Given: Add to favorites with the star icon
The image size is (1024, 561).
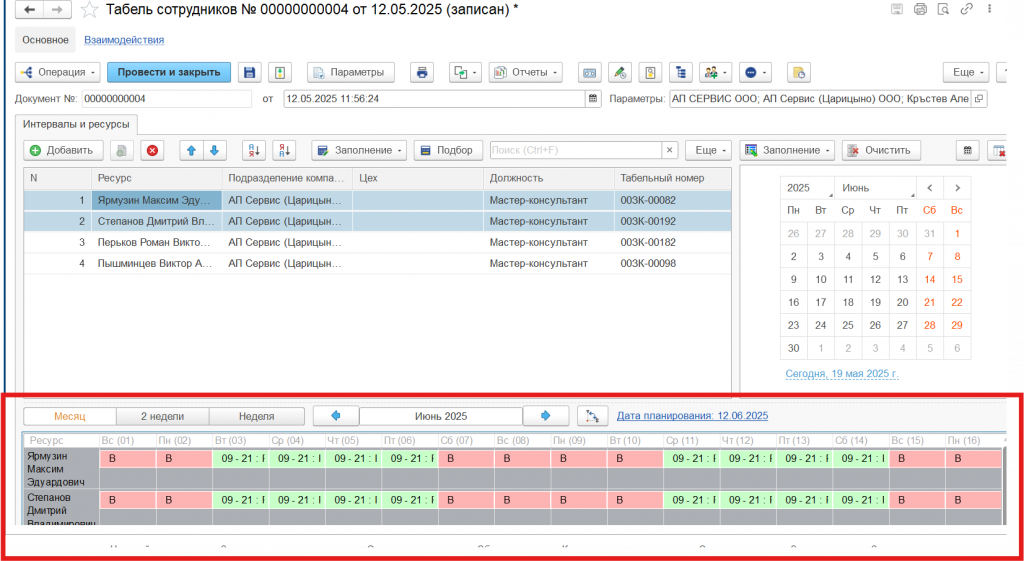Looking at the screenshot, I should click(90, 10).
